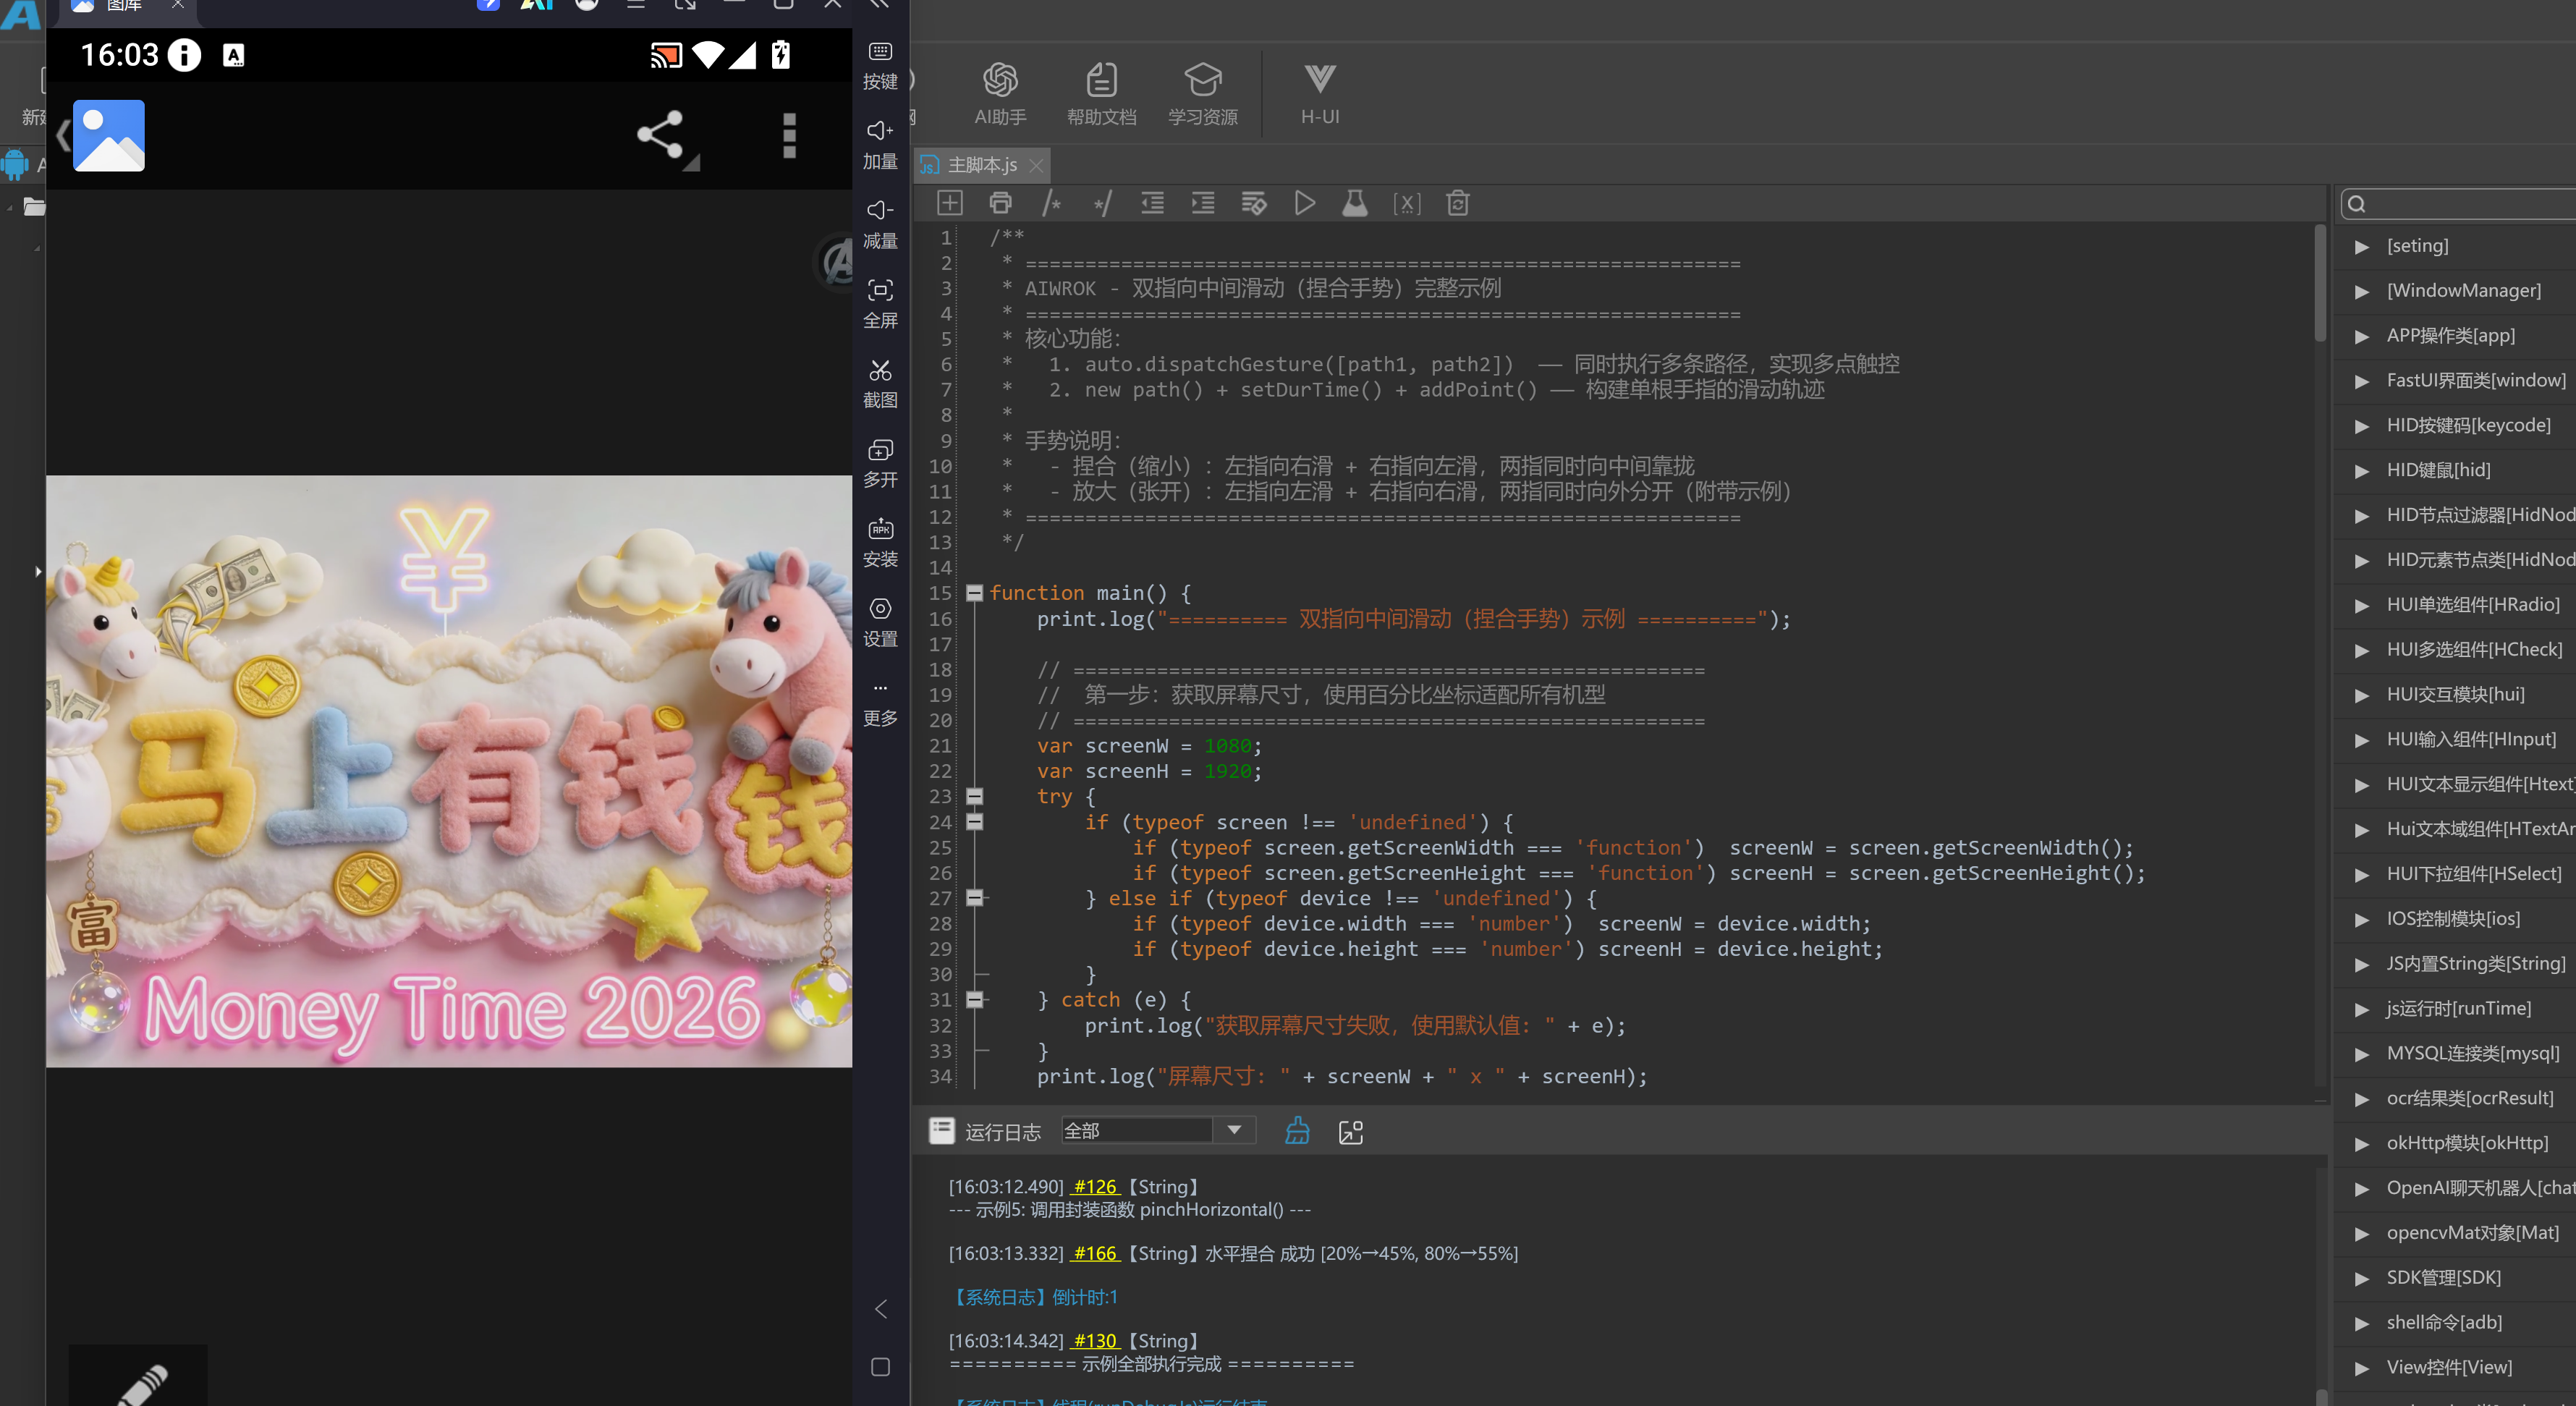This screenshot has width=2576, height=1406.
Task: Click 安装 APK install in emulator sidebar
Action: (880, 543)
